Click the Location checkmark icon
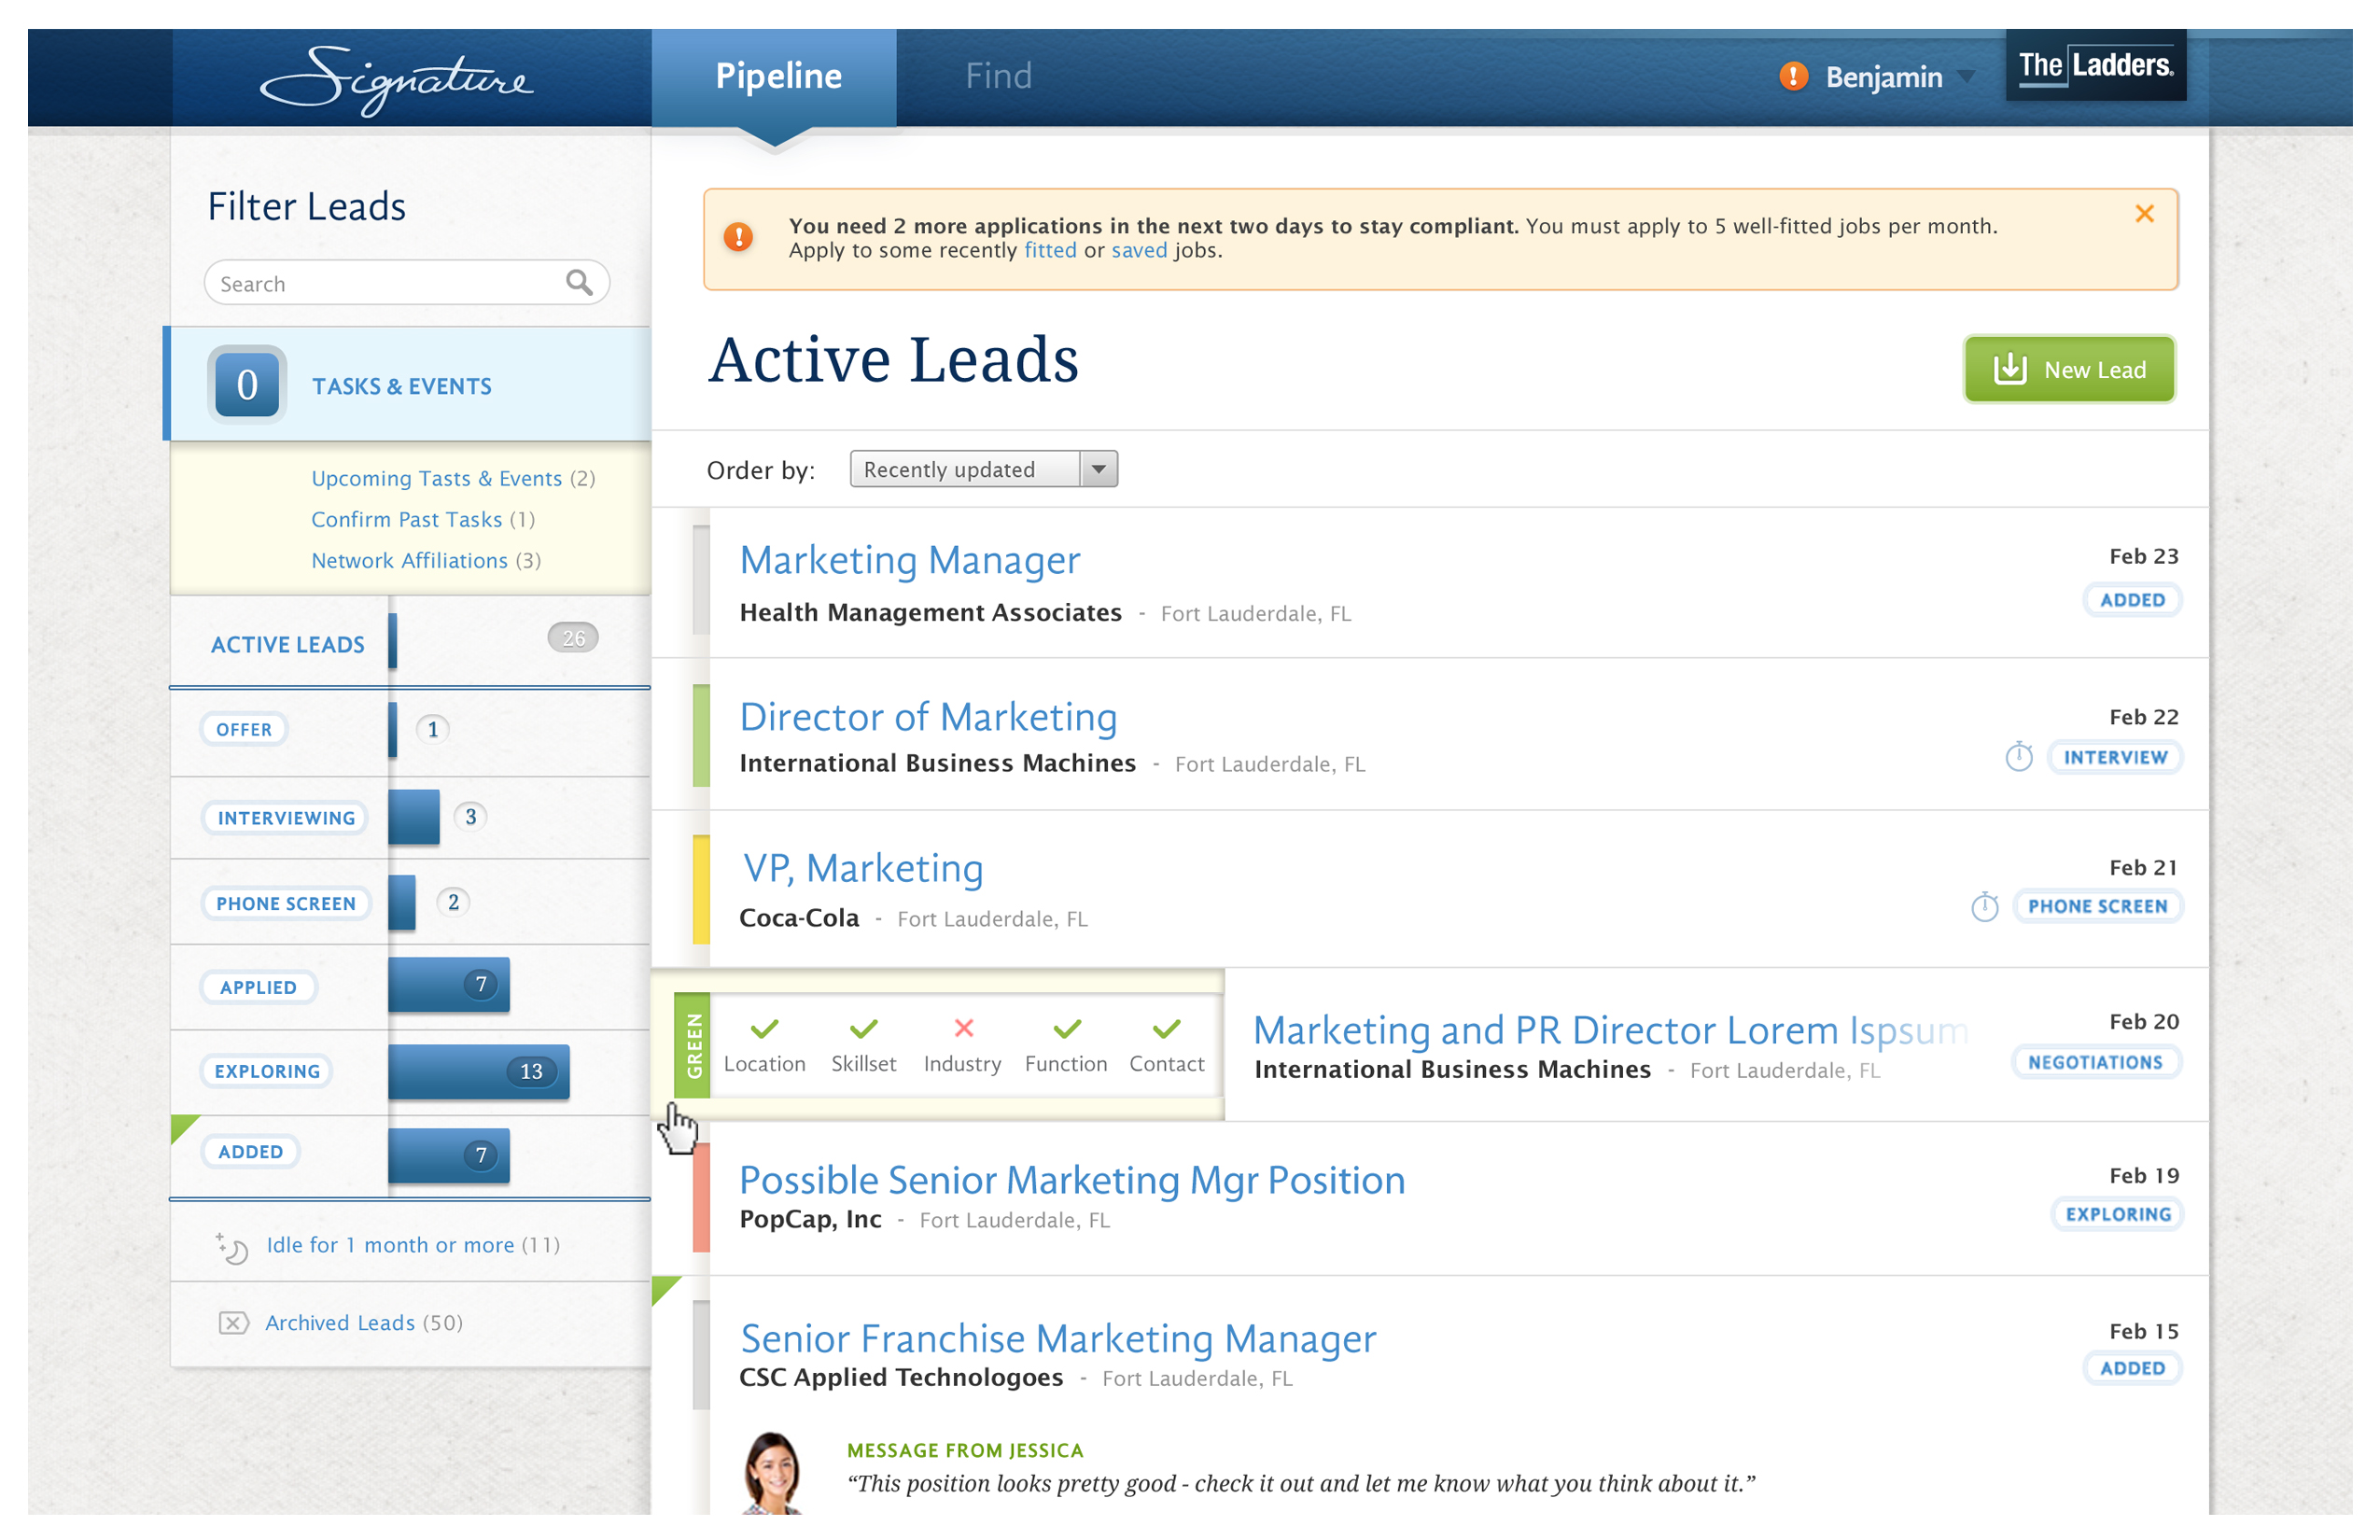The width and height of the screenshot is (2380, 1540). 765,1028
